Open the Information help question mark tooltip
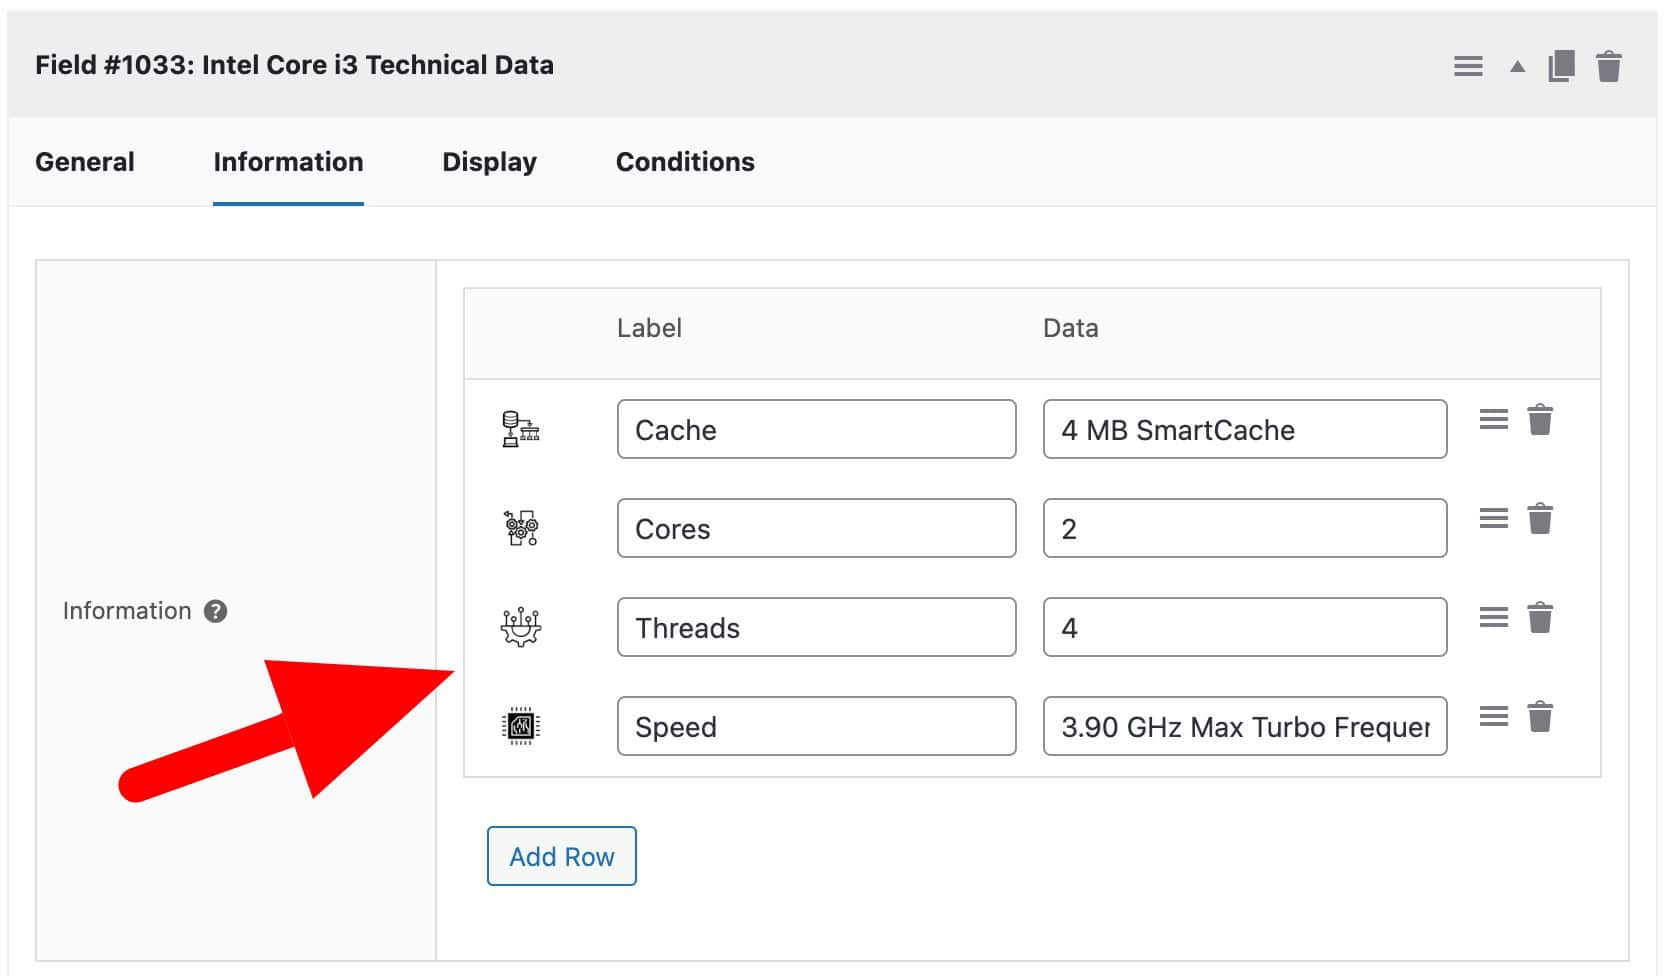This screenshot has height=976, width=1666. (x=216, y=609)
